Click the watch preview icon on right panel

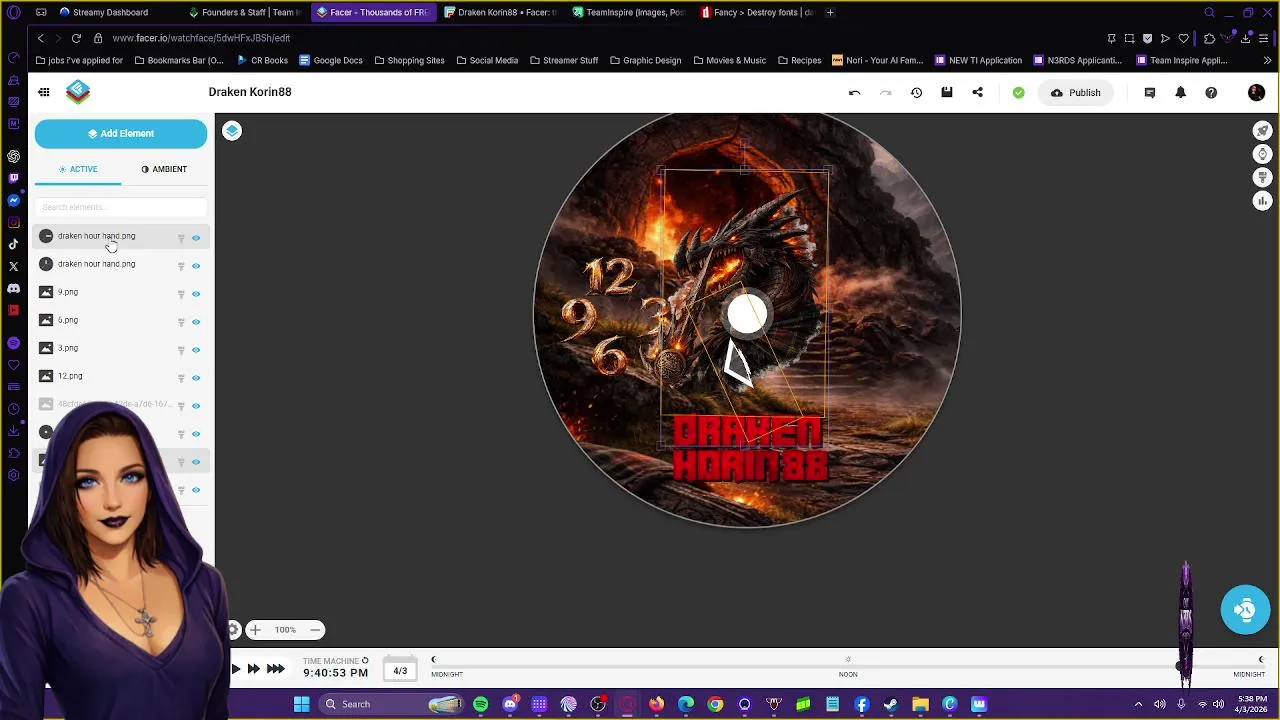coord(1263,154)
